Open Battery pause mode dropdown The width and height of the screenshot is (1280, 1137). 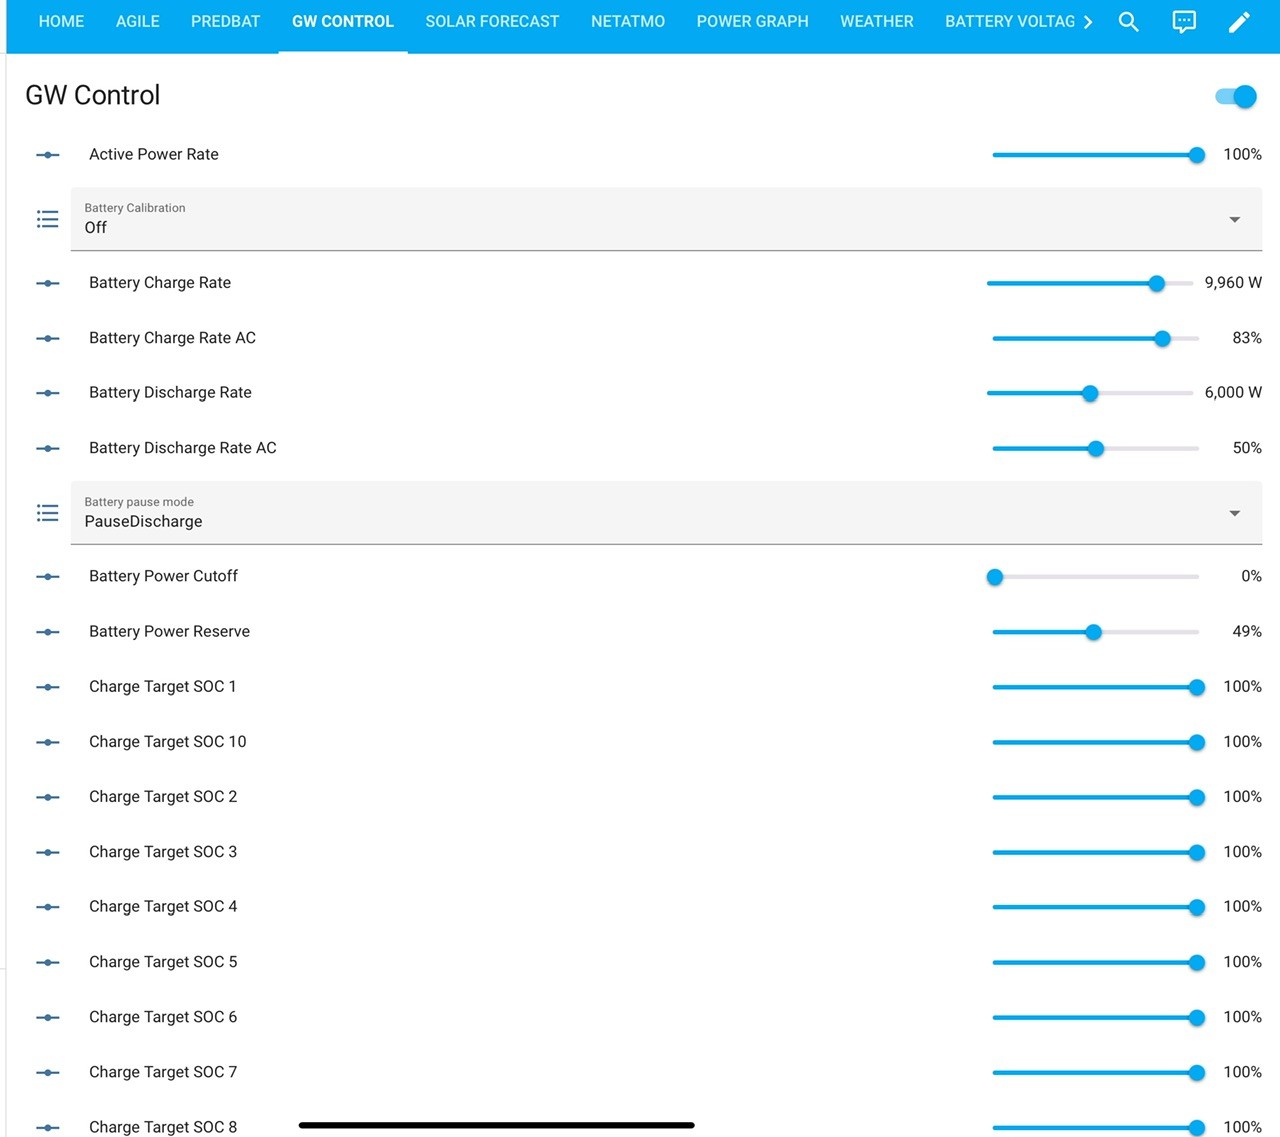[666, 513]
